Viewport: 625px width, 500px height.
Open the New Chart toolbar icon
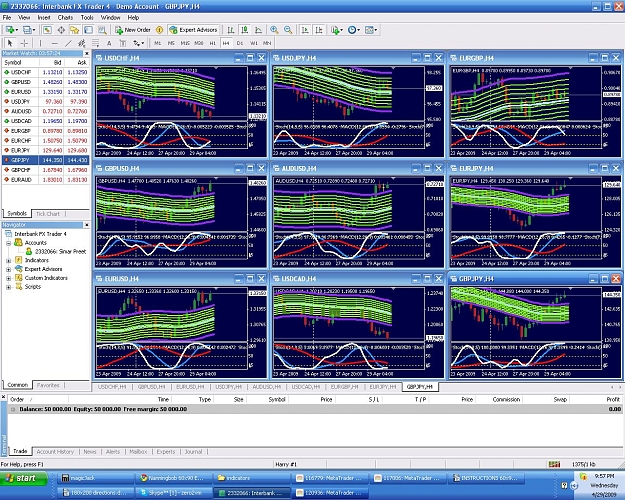(x=9, y=30)
